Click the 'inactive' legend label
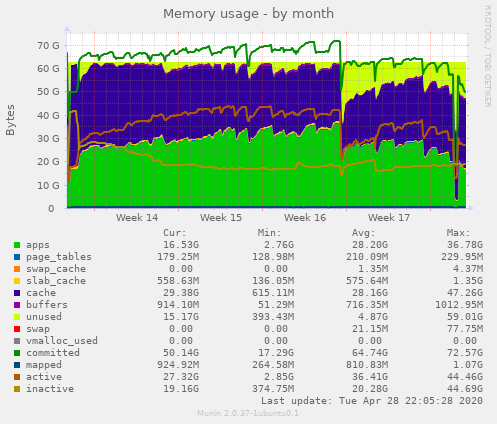The width and height of the screenshot is (497, 424). (50, 389)
